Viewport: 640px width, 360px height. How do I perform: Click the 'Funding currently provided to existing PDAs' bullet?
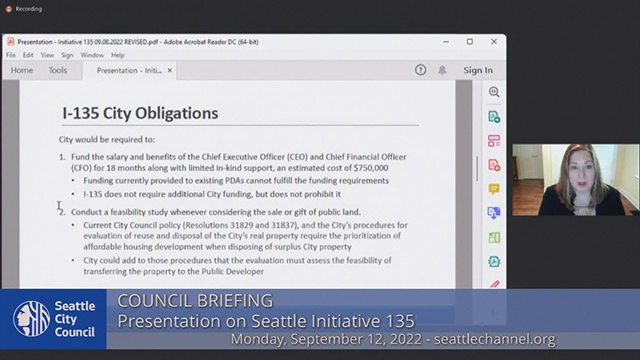tap(236, 180)
